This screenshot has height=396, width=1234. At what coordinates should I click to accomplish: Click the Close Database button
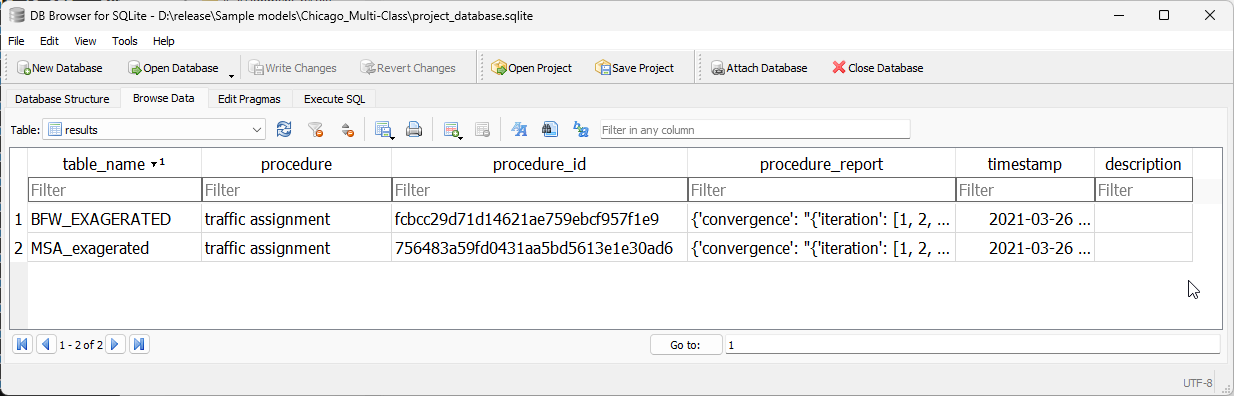pos(877,68)
